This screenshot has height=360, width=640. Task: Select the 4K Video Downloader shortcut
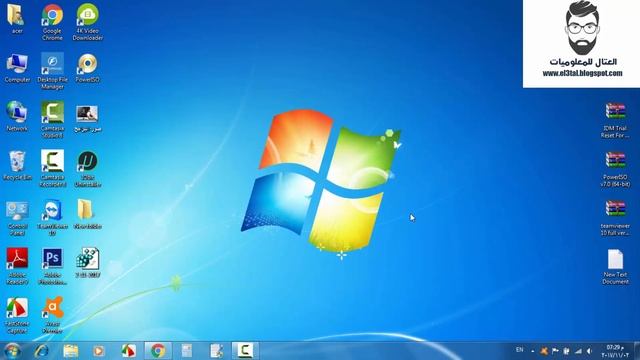pos(87,22)
